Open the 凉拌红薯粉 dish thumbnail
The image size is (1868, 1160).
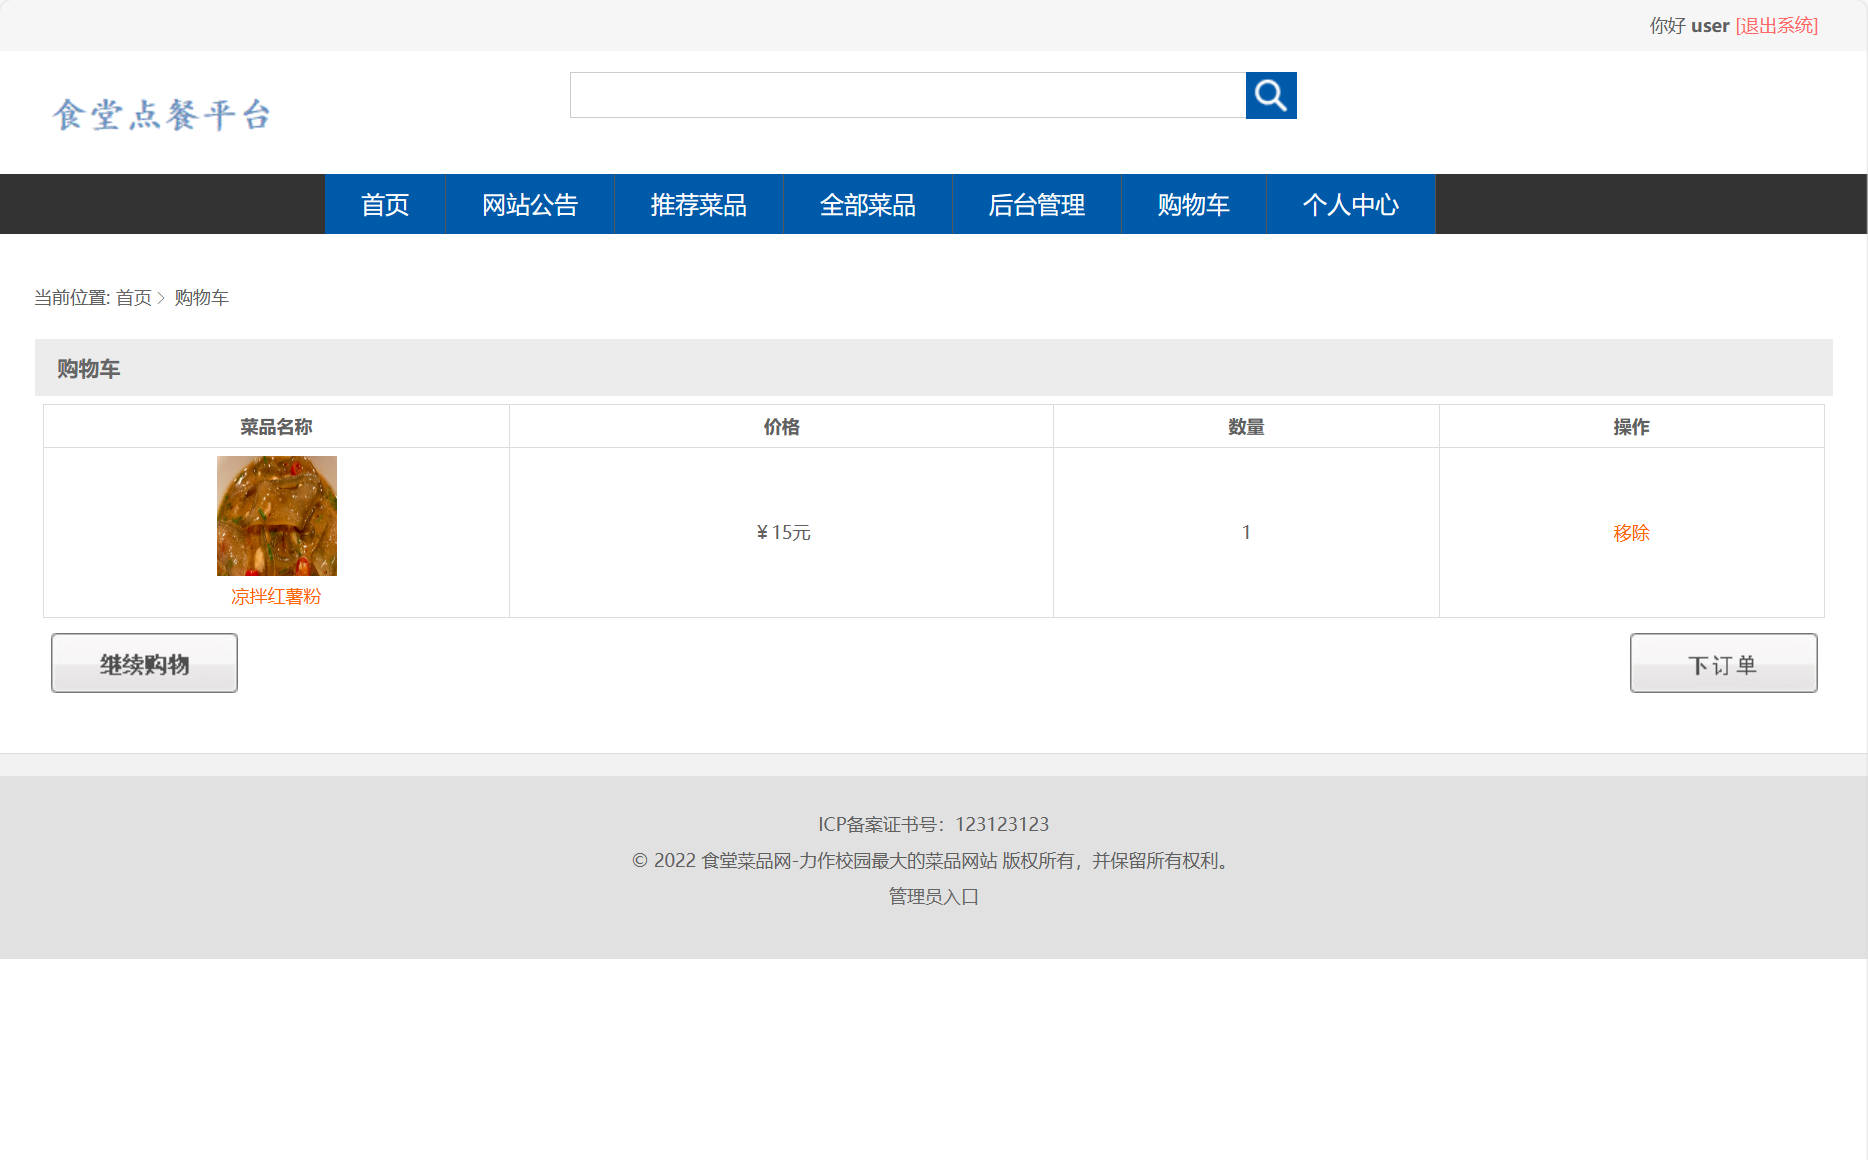(277, 516)
